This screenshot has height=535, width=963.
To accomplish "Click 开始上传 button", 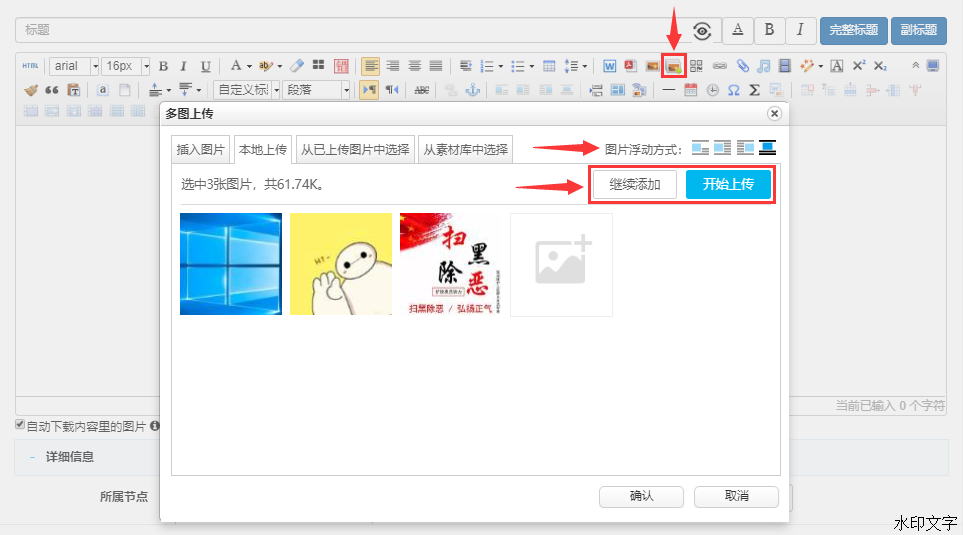I will click(728, 184).
